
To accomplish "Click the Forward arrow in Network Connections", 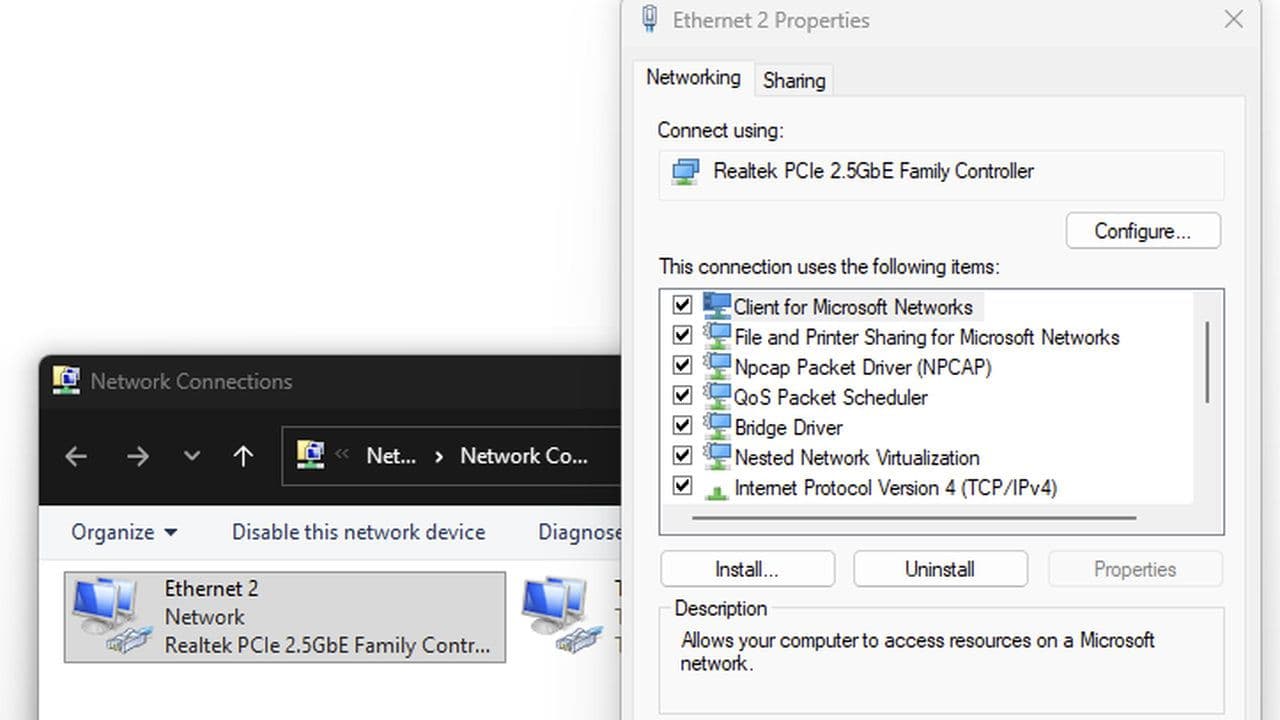I will point(137,457).
